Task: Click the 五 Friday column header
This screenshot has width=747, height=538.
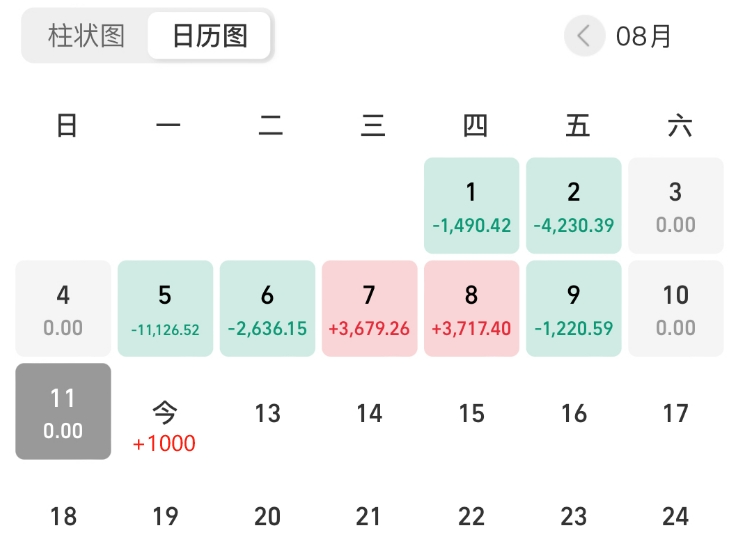Action: pyautogui.click(x=577, y=126)
